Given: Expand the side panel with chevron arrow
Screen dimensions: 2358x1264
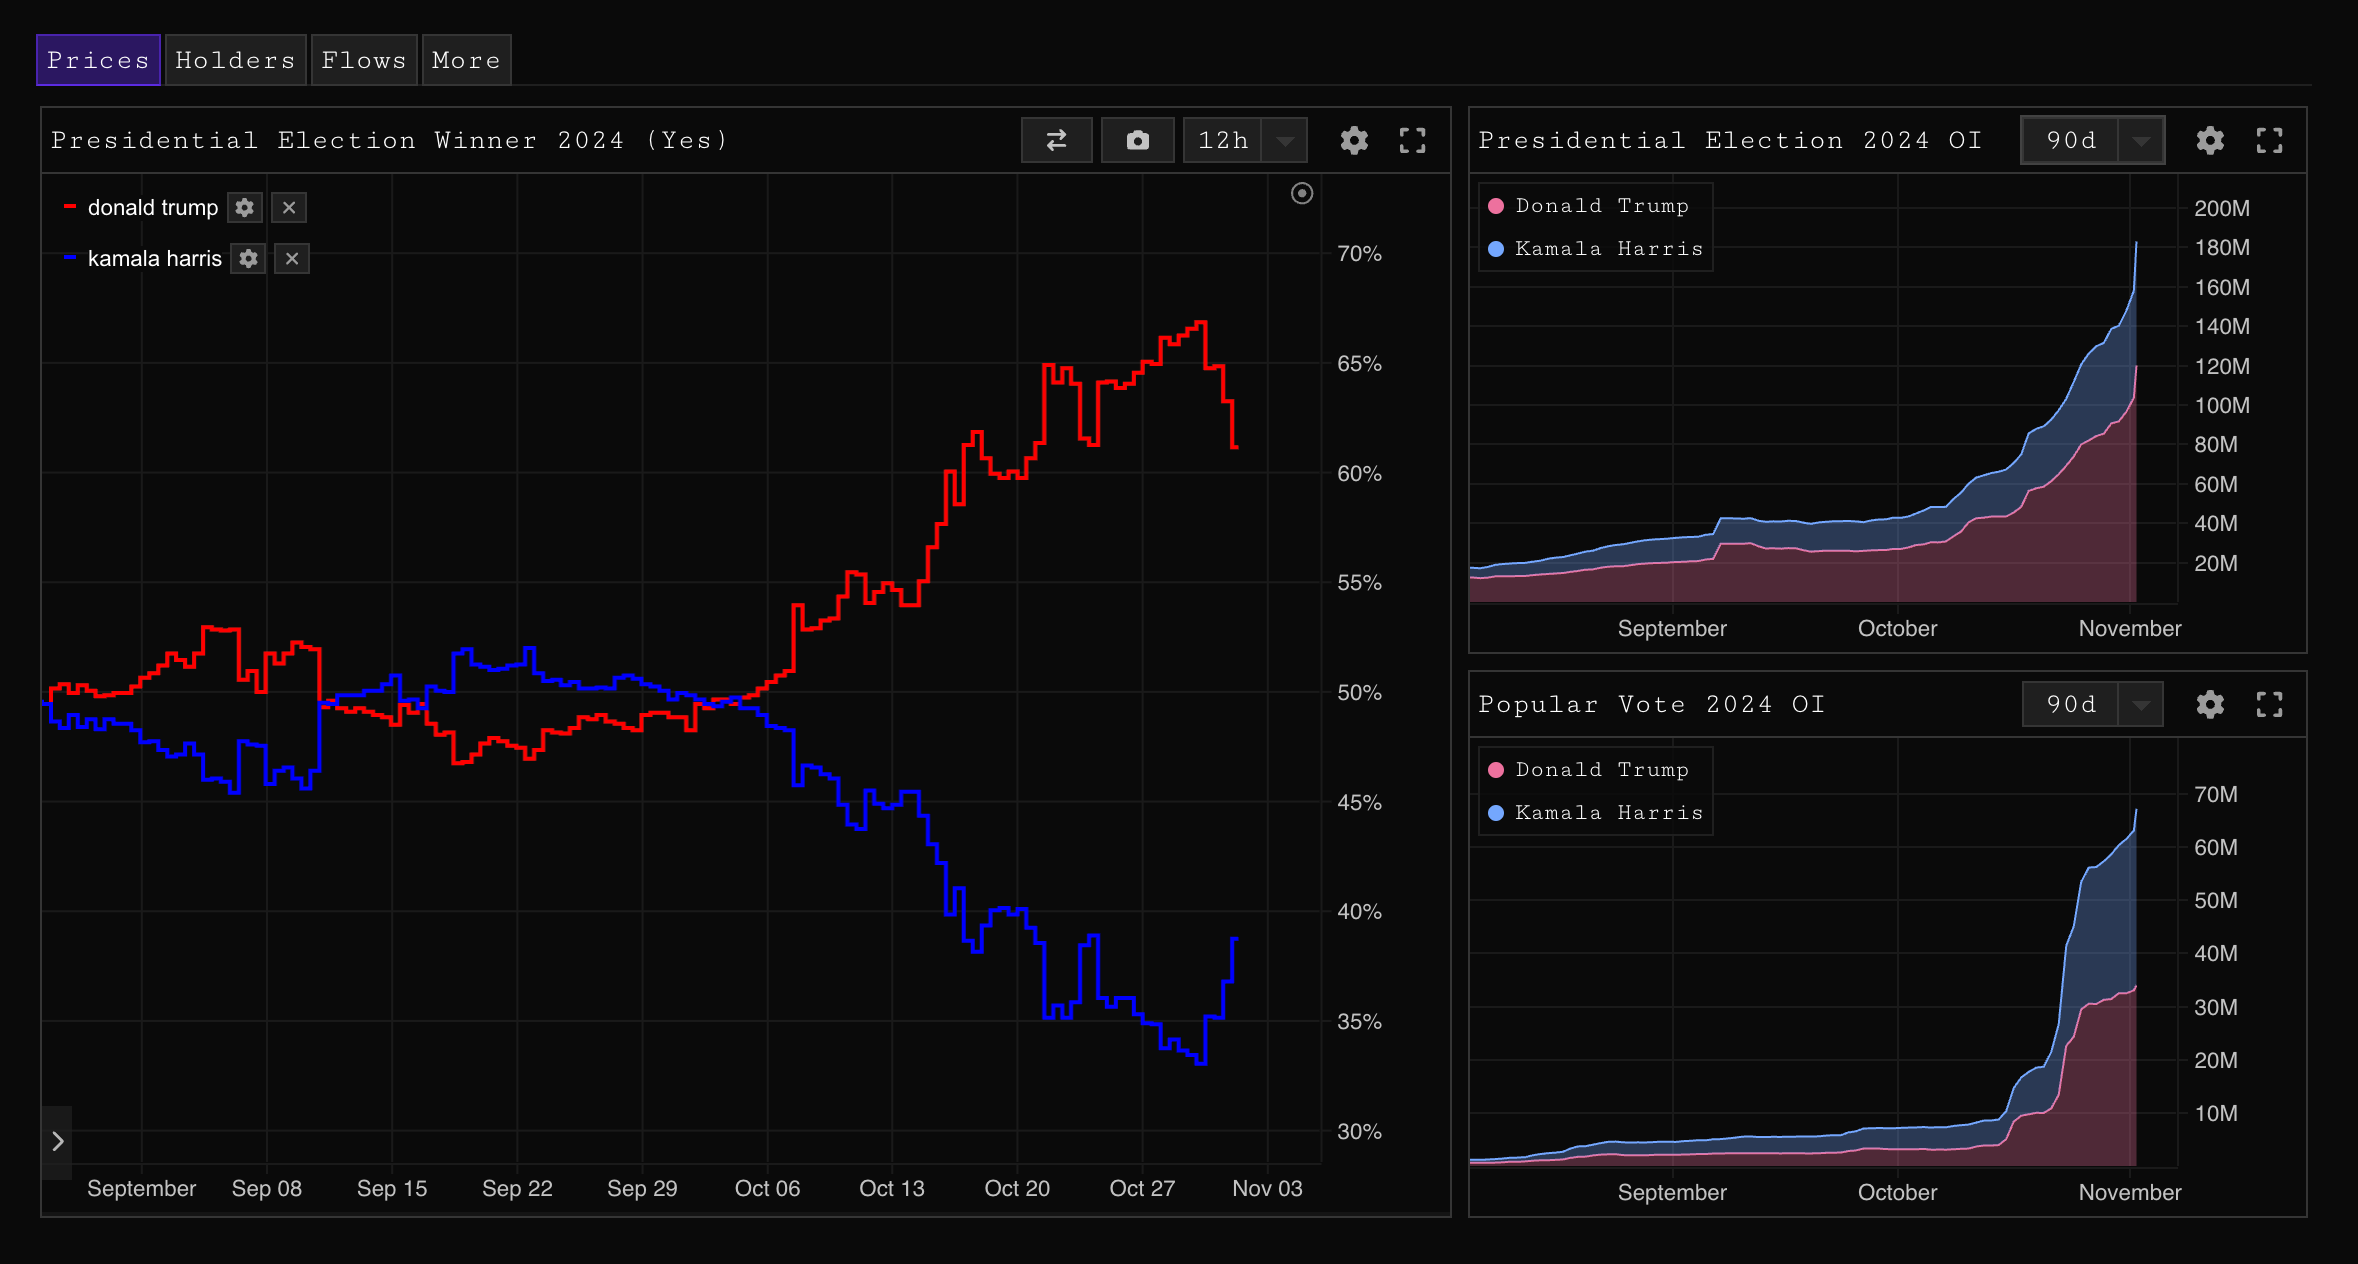Looking at the screenshot, I should tap(57, 1141).
